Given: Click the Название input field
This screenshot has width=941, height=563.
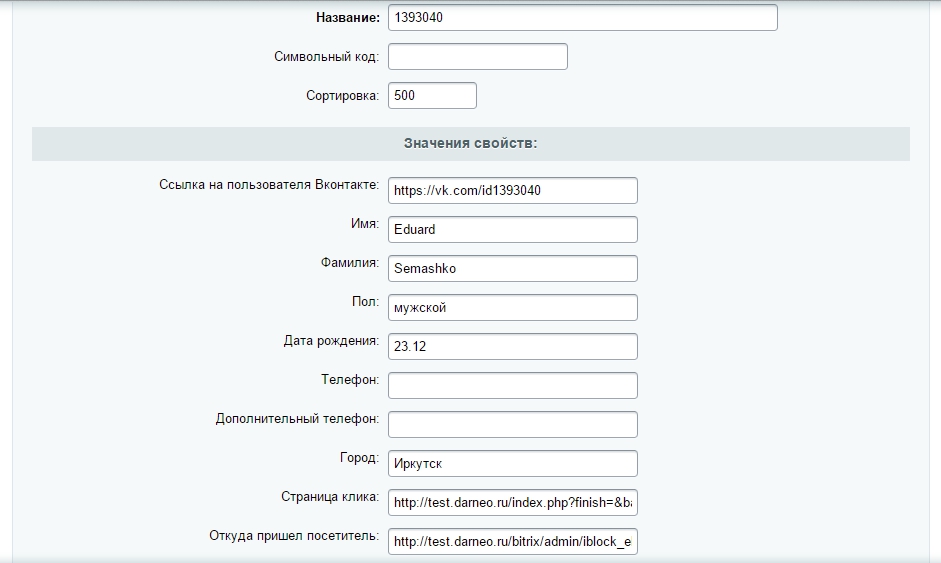Looking at the screenshot, I should tap(582, 18).
